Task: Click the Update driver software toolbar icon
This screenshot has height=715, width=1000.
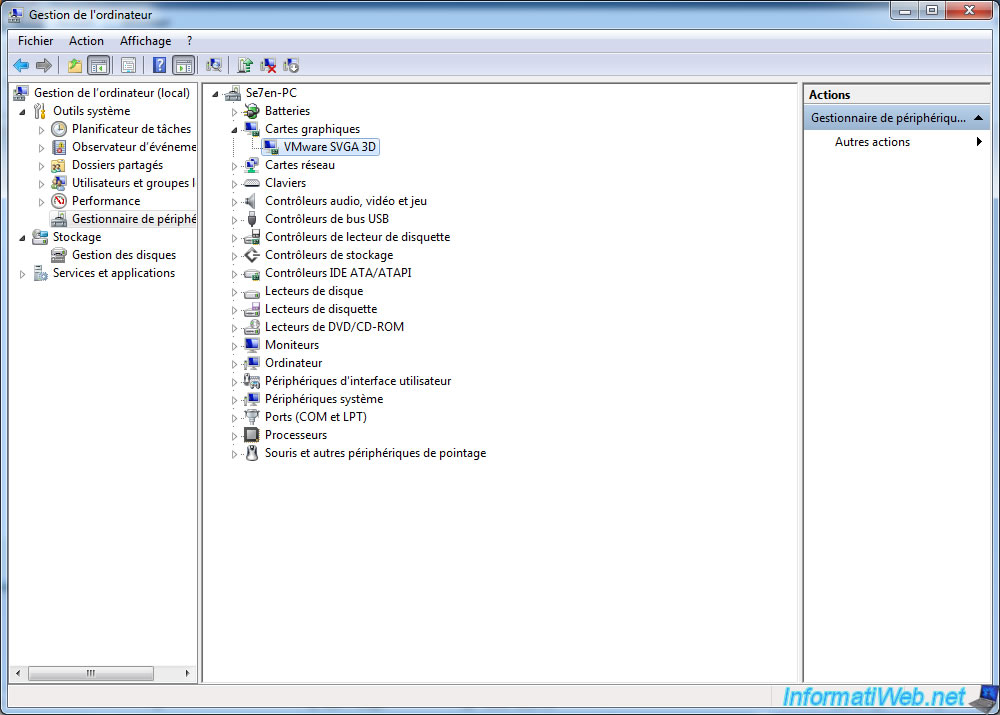Action: click(x=243, y=64)
